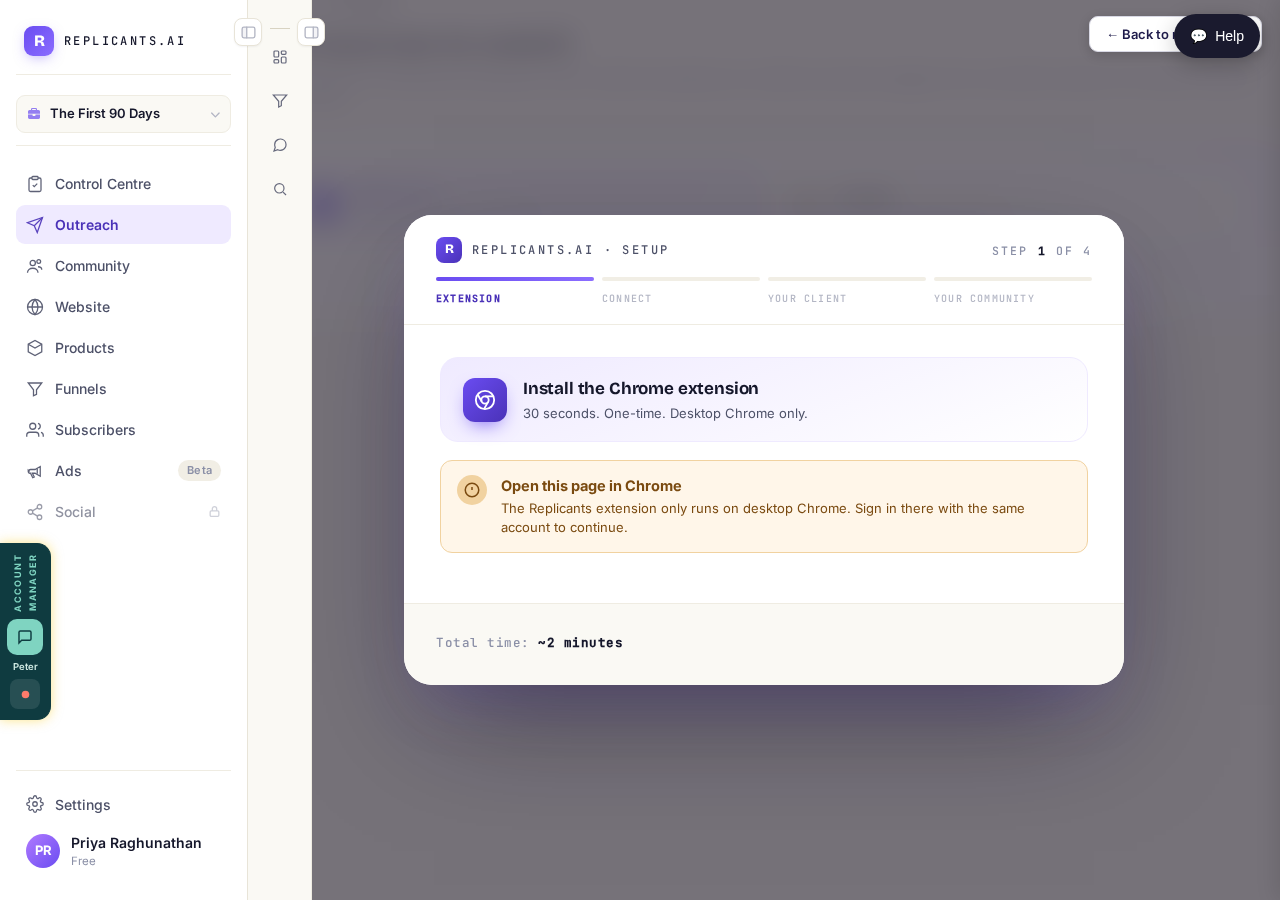1280x900 pixels.
Task: Go to Control Centre in the sidebar
Action: [123, 184]
